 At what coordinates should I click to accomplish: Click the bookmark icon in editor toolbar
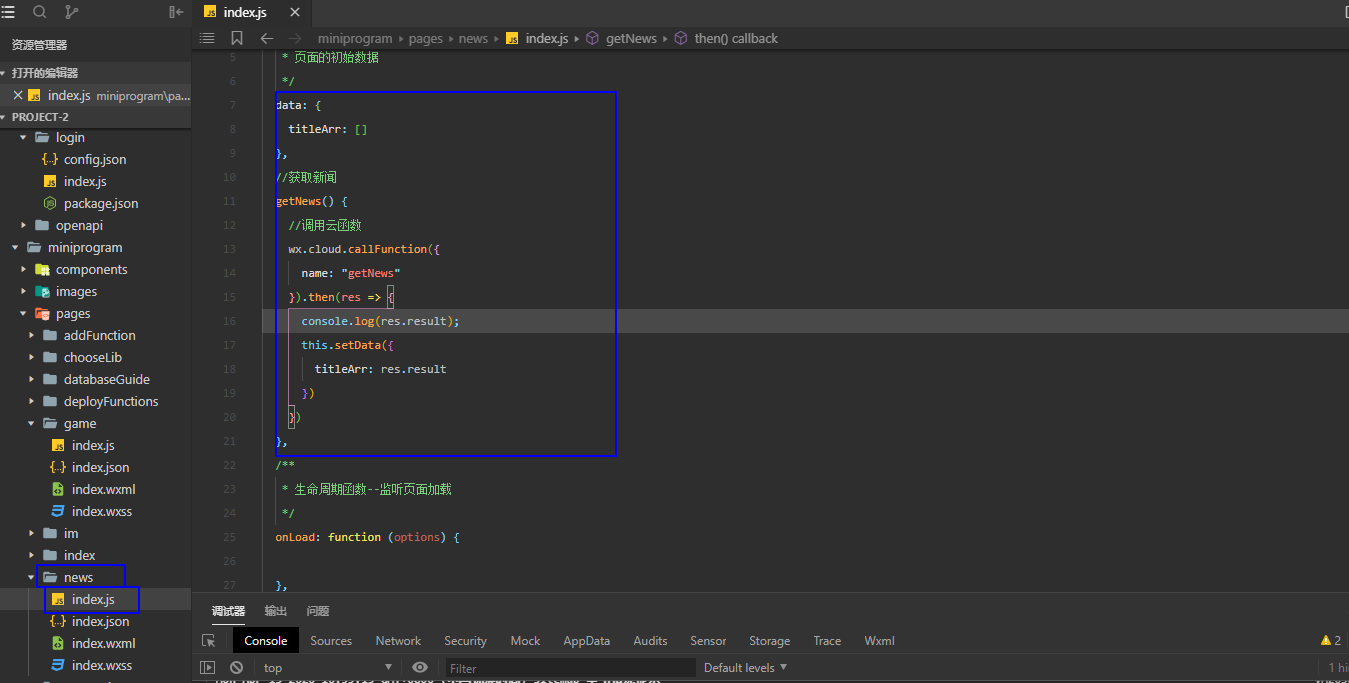237,38
